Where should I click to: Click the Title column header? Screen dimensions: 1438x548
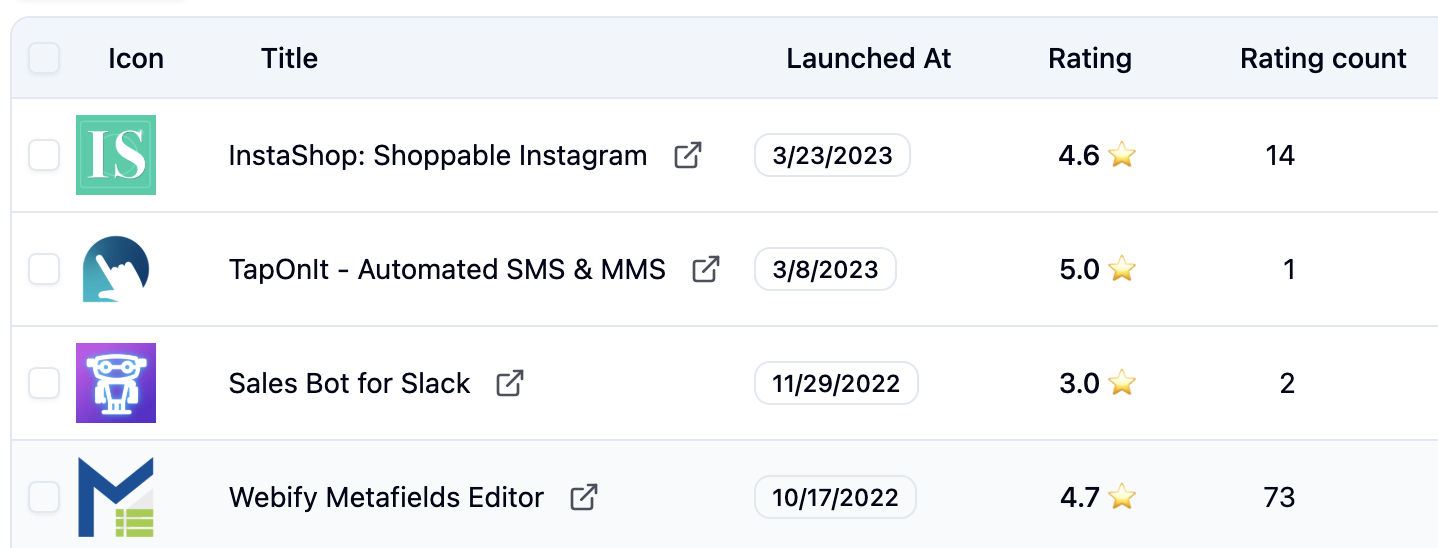click(x=289, y=59)
